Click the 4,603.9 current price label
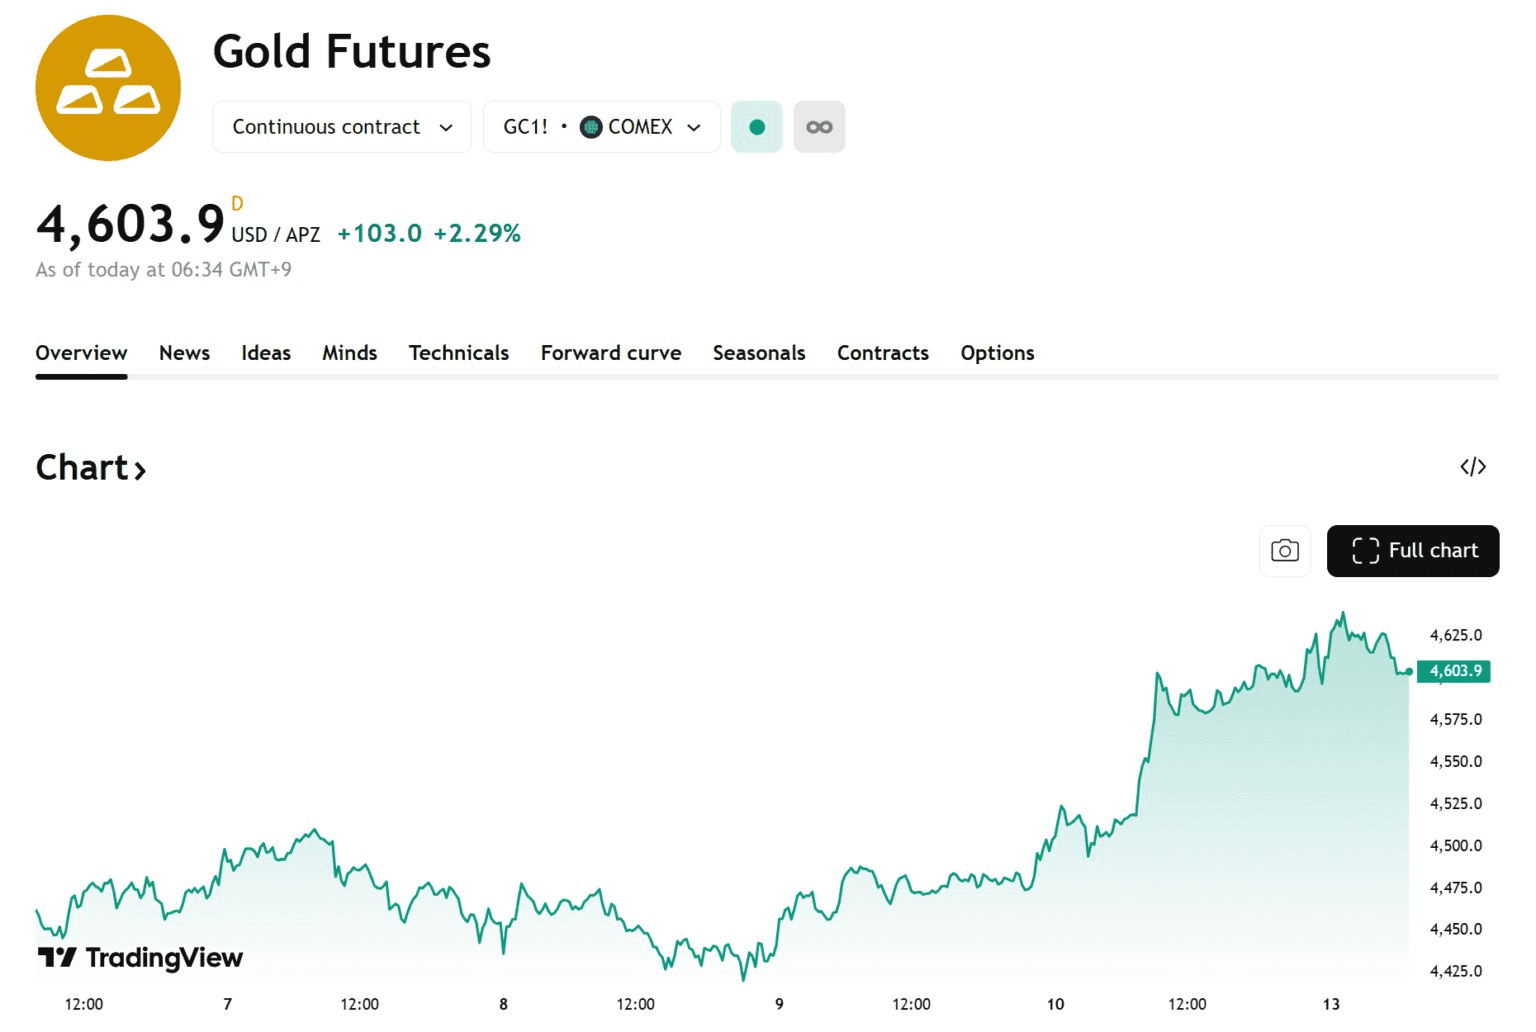The width and height of the screenshot is (1536, 1032). coord(1454,671)
